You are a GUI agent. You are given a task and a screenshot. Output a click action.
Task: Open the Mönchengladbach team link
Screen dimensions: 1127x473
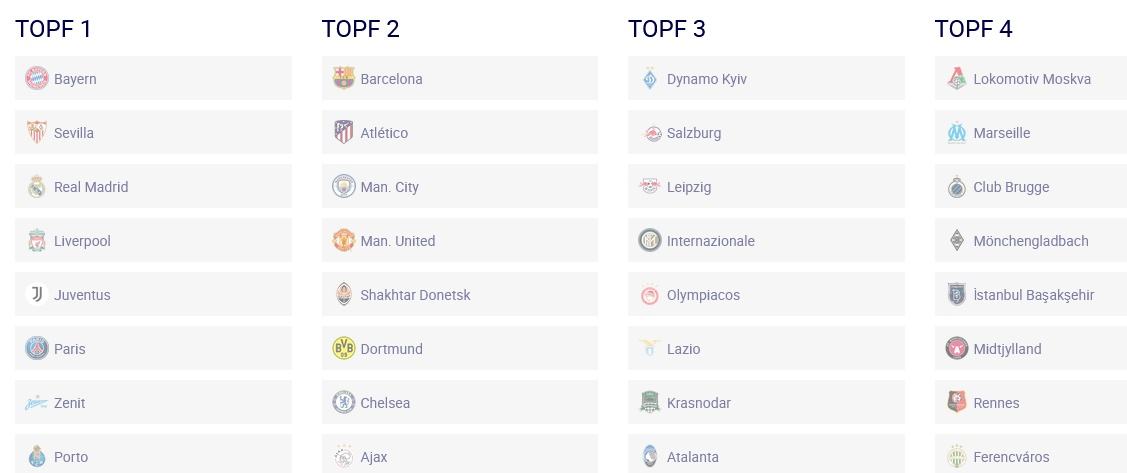pos(1031,240)
